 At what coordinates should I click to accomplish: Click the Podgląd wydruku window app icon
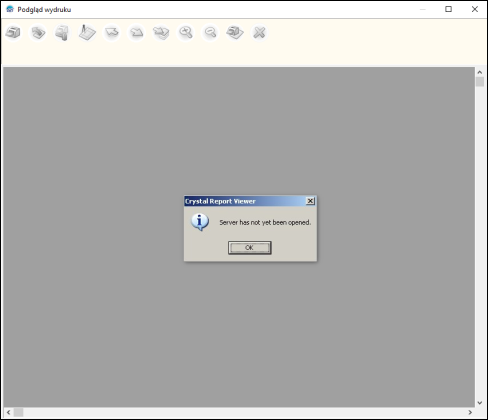10,9
